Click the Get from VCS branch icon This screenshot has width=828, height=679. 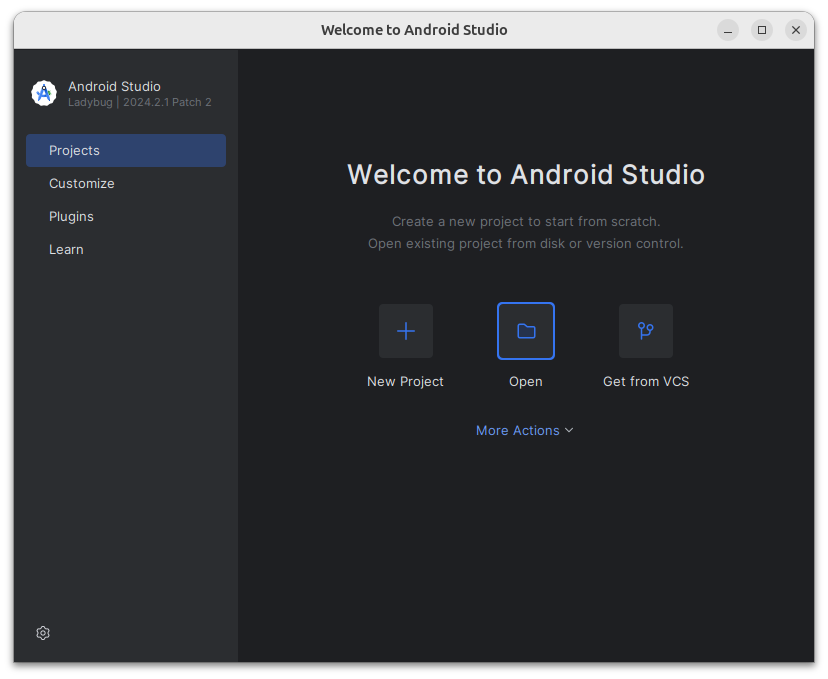coord(645,331)
